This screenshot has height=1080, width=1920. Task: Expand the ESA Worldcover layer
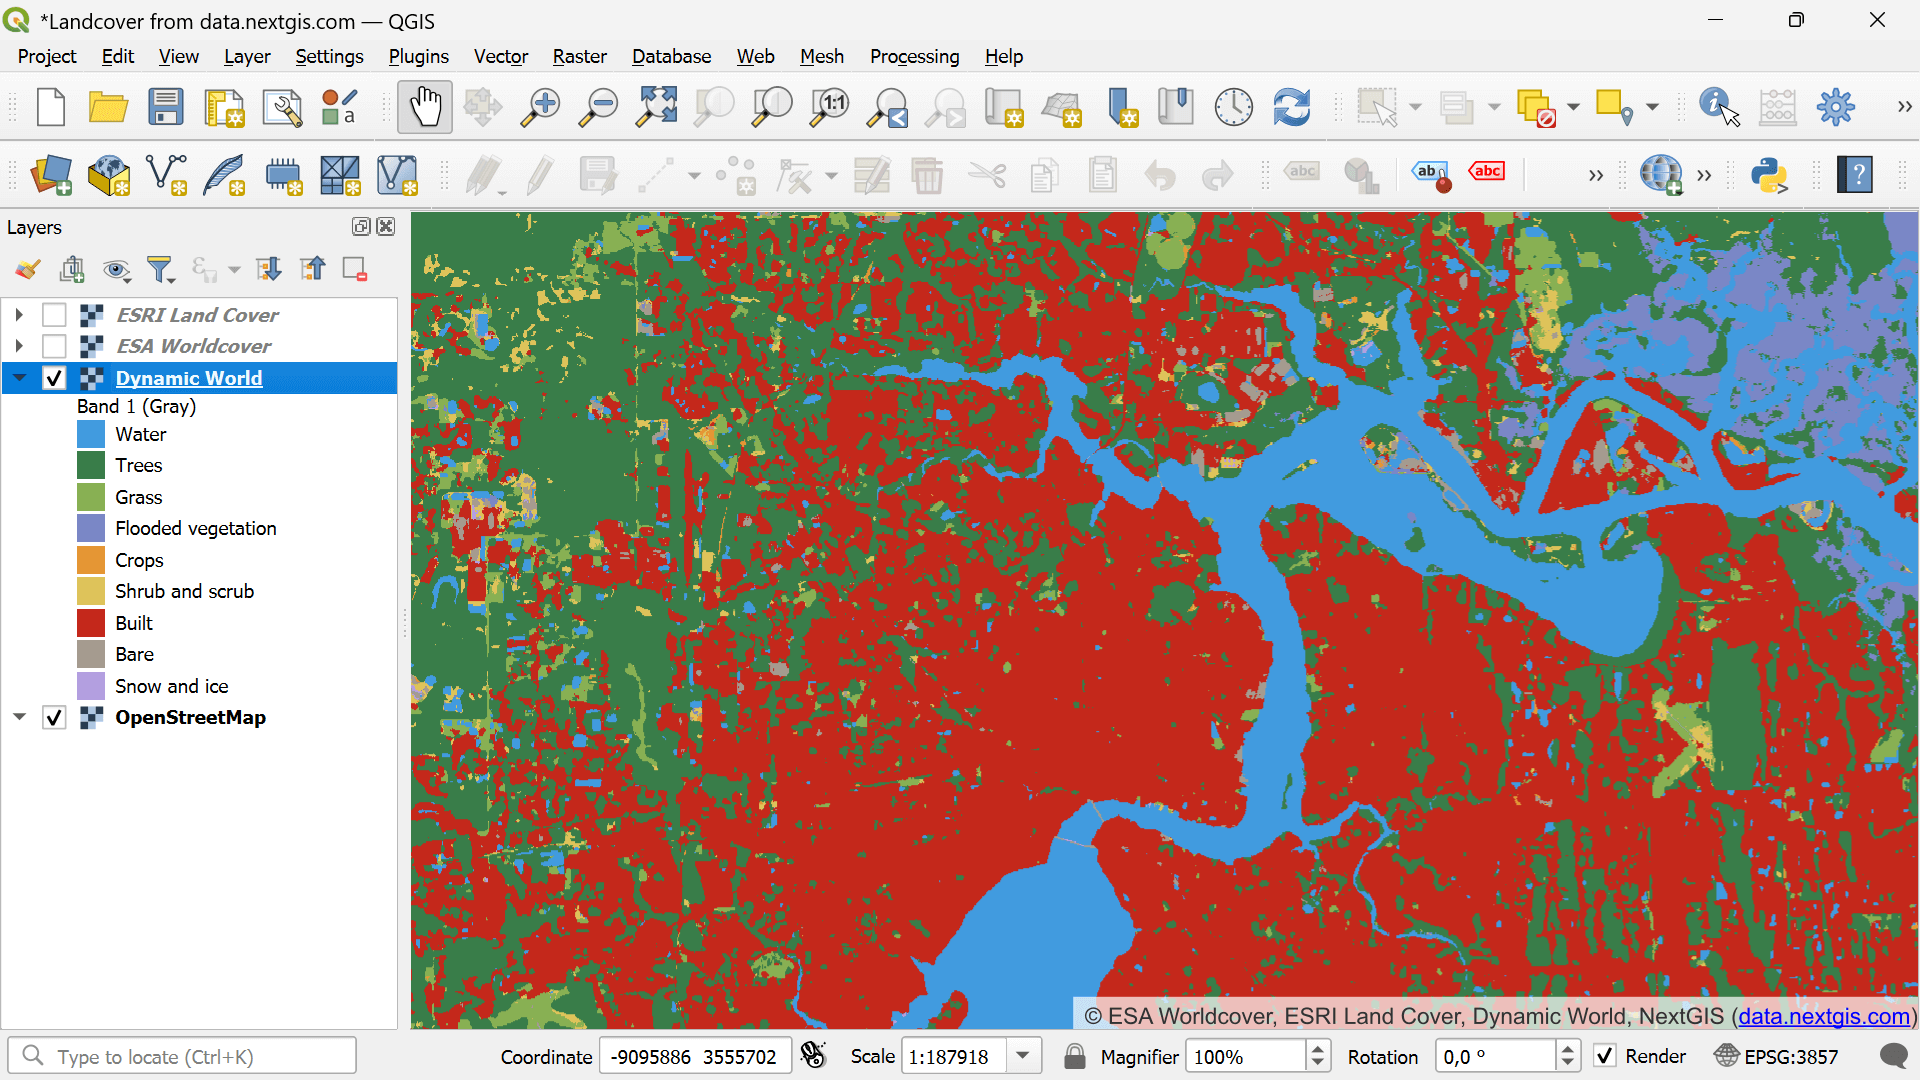pyautogui.click(x=19, y=346)
